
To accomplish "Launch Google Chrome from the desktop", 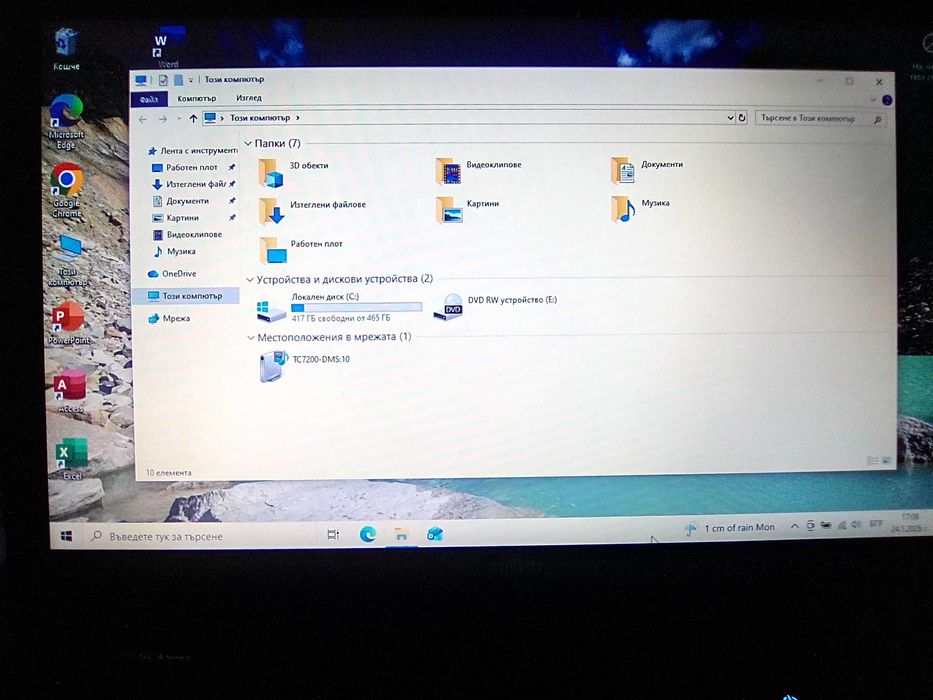I will coord(67,190).
